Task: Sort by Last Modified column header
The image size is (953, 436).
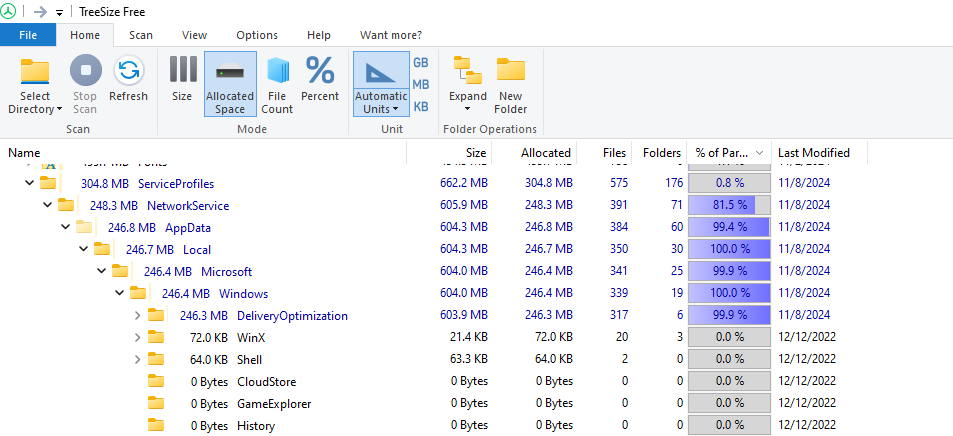Action: pyautogui.click(x=819, y=153)
